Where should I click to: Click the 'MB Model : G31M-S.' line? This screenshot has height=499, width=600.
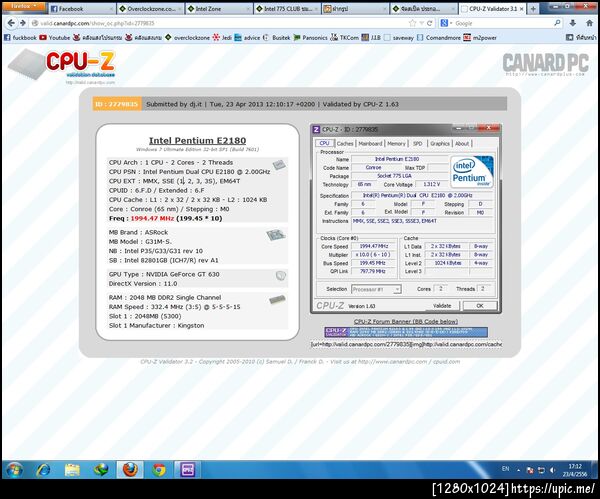140,241
